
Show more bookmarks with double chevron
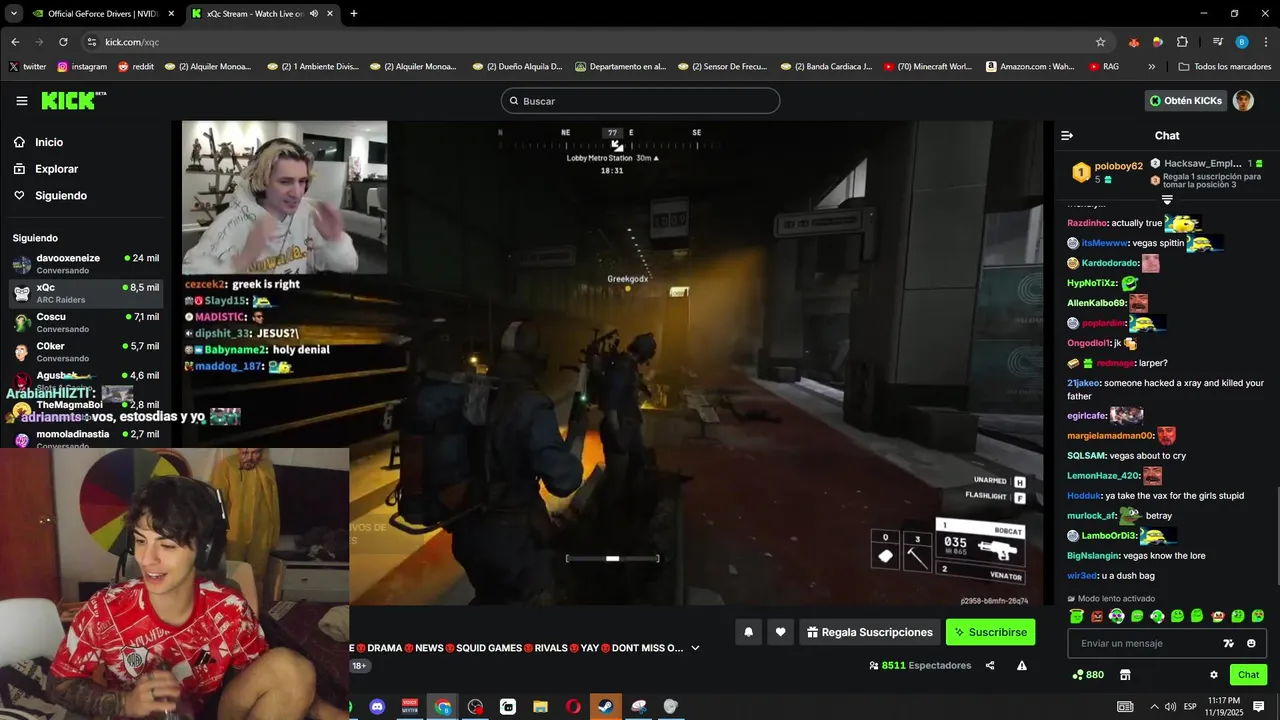pos(1152,67)
